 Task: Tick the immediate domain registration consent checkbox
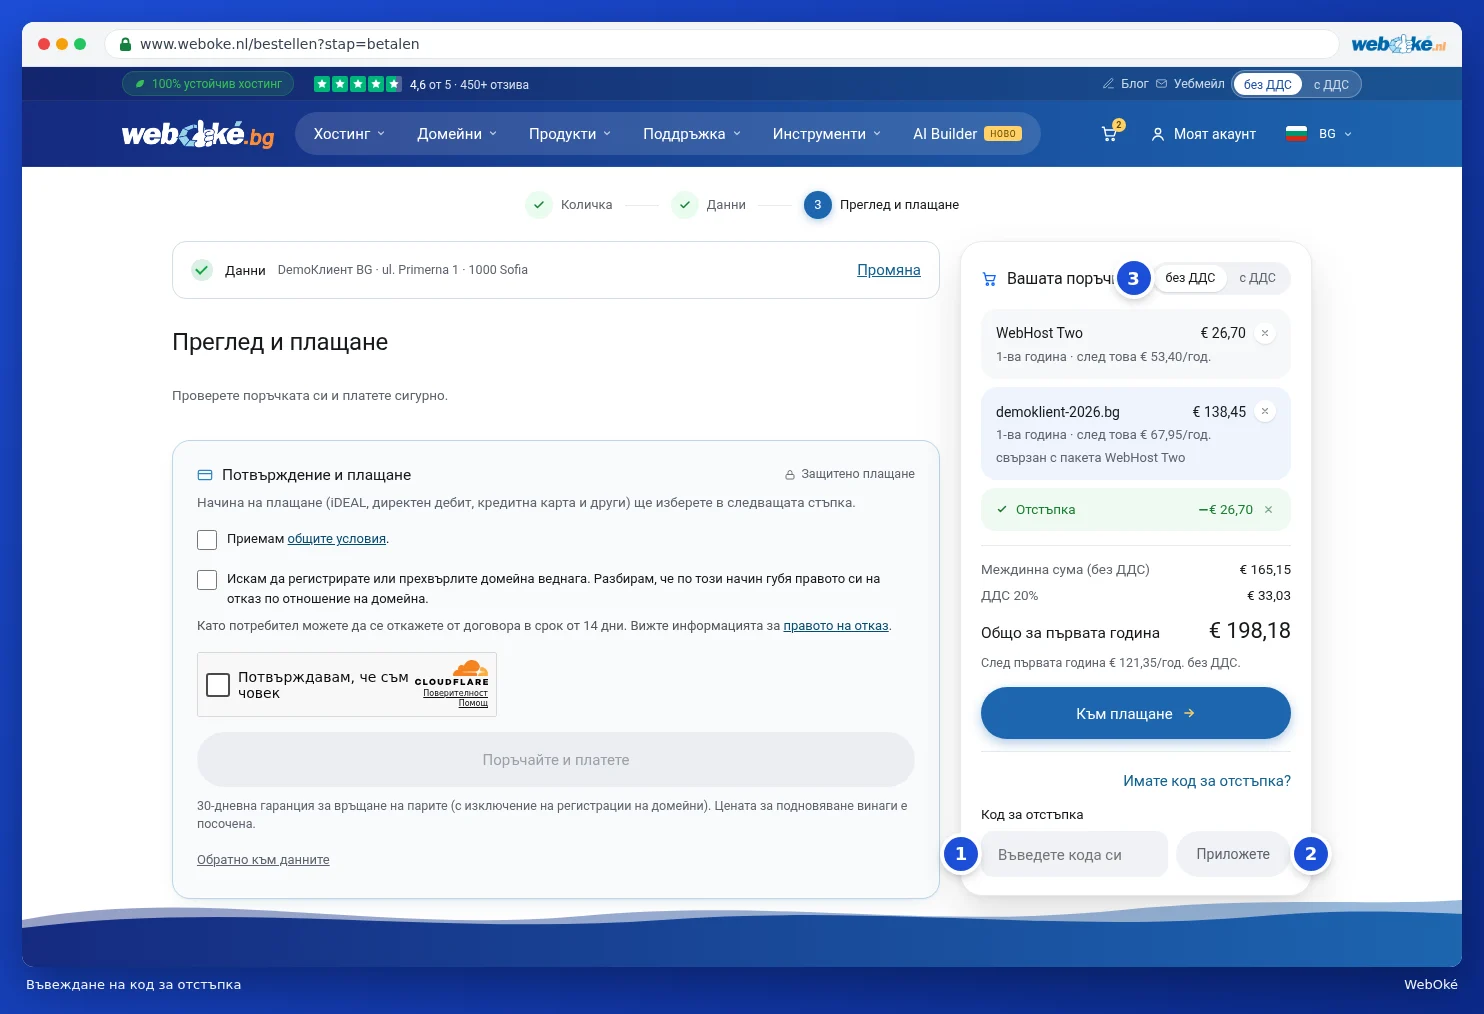click(207, 580)
